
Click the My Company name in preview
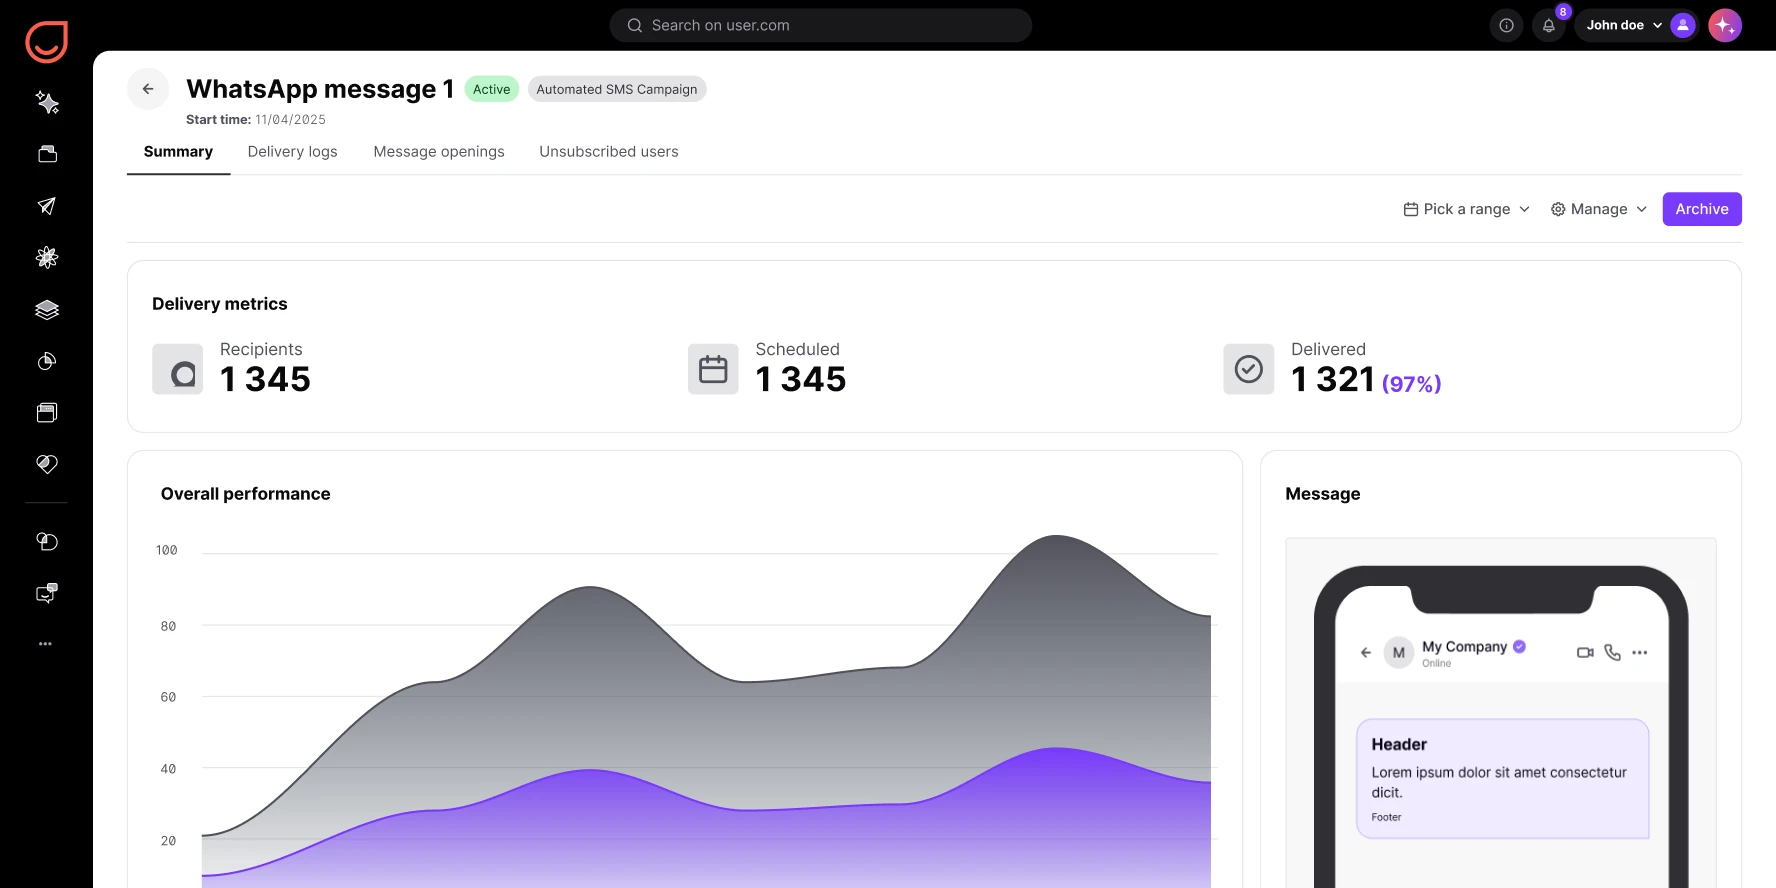pos(1464,646)
